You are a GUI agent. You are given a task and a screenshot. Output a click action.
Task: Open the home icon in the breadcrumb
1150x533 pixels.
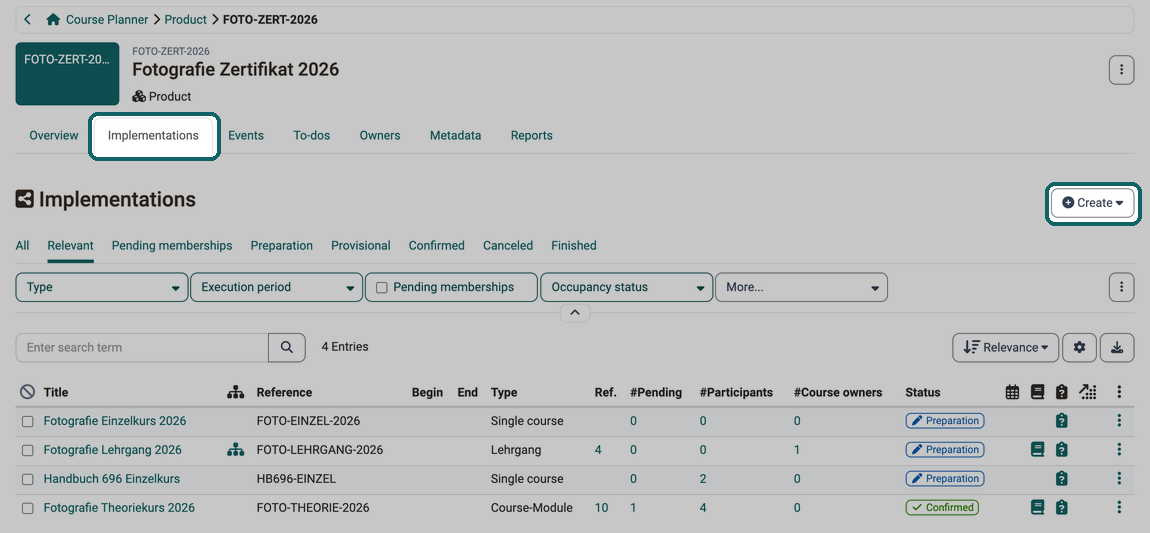point(53,20)
